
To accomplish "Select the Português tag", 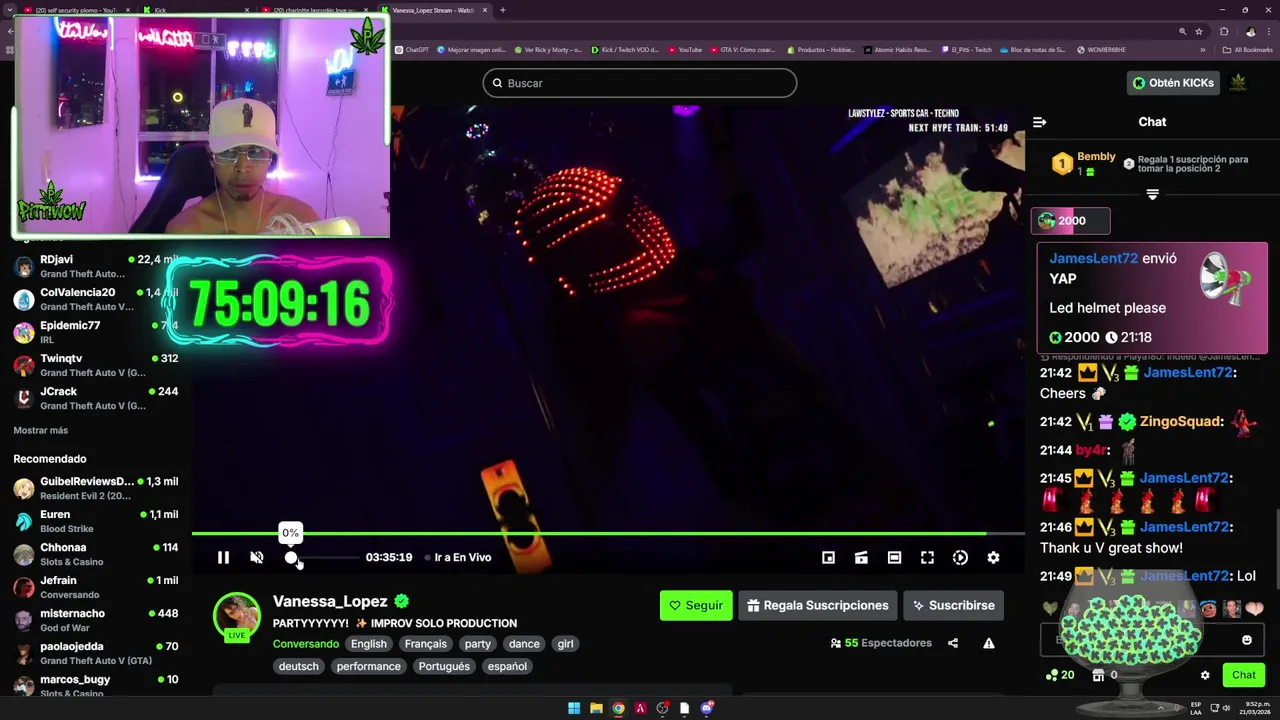I will 444,667.
